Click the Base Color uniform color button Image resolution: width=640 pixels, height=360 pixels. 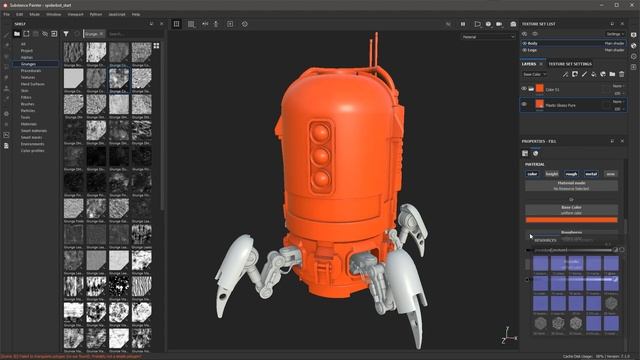click(x=571, y=210)
